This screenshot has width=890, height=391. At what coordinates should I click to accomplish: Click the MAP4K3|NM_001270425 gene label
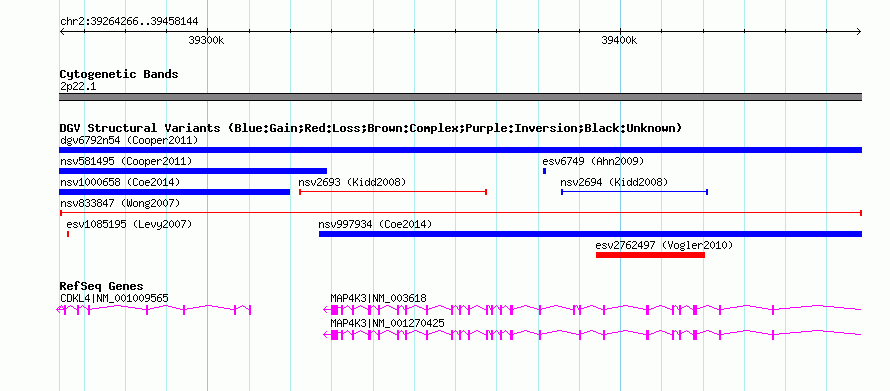tap(387, 323)
